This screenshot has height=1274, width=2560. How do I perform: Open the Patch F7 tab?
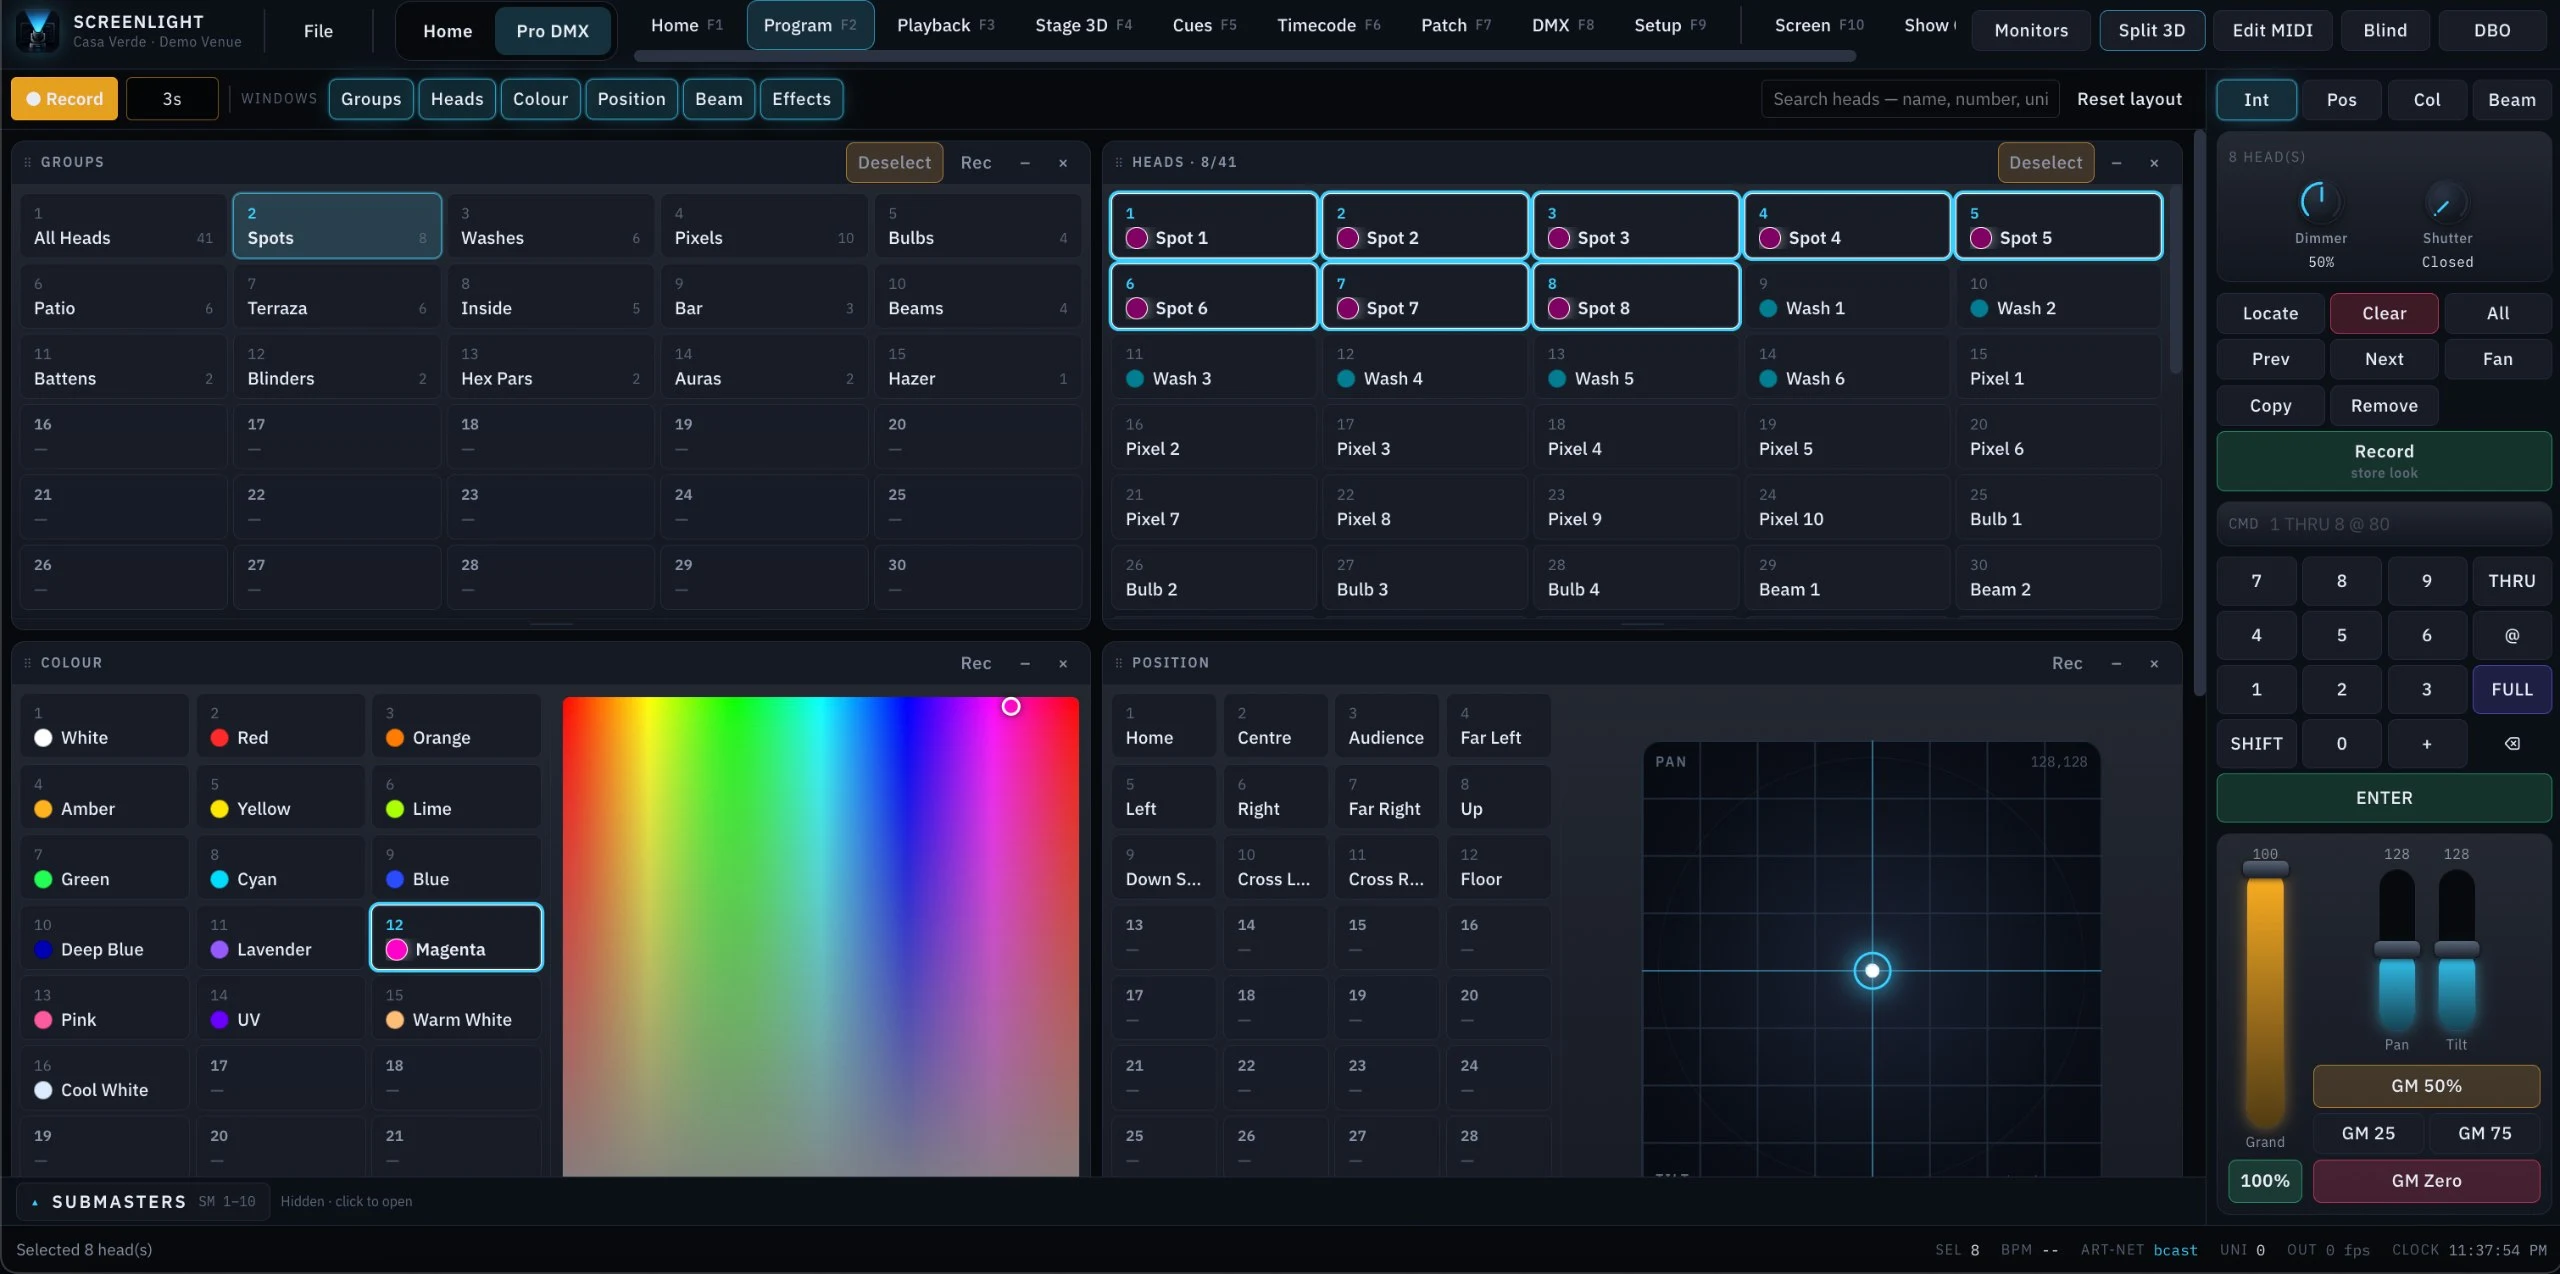point(1455,25)
